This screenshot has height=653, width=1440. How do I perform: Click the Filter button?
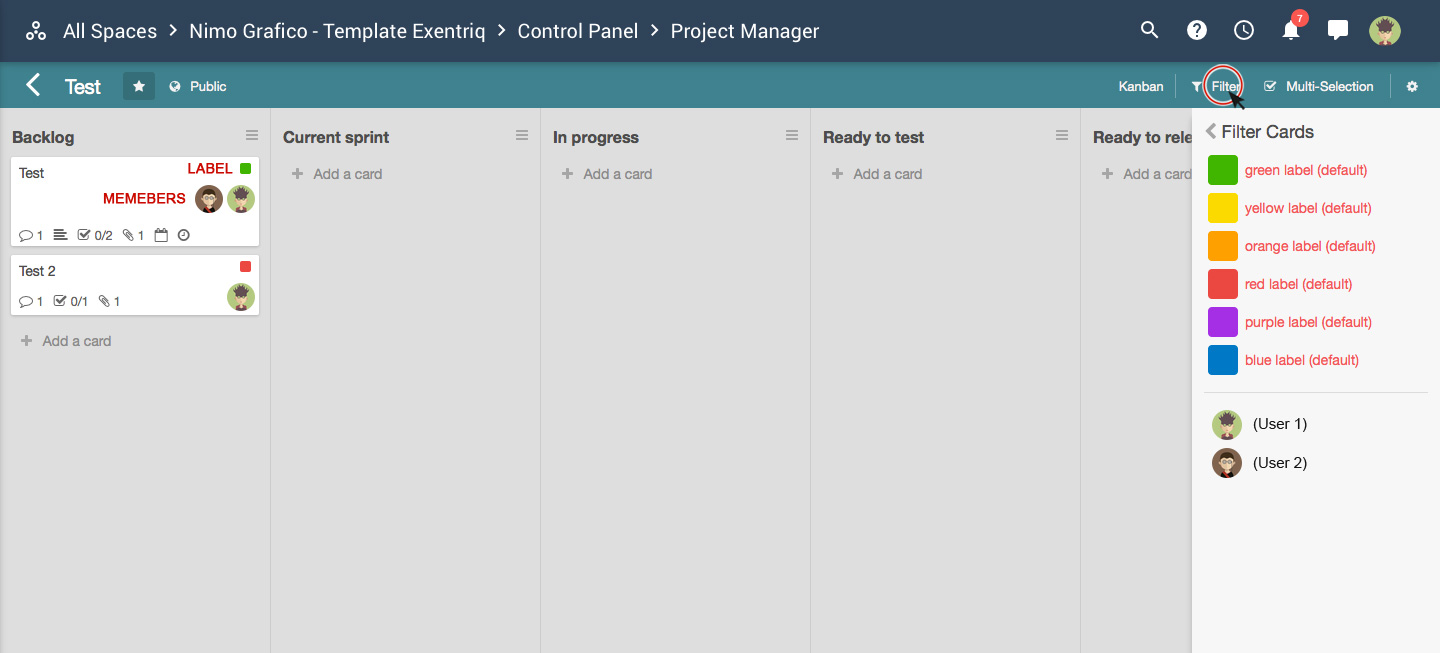pos(1217,87)
